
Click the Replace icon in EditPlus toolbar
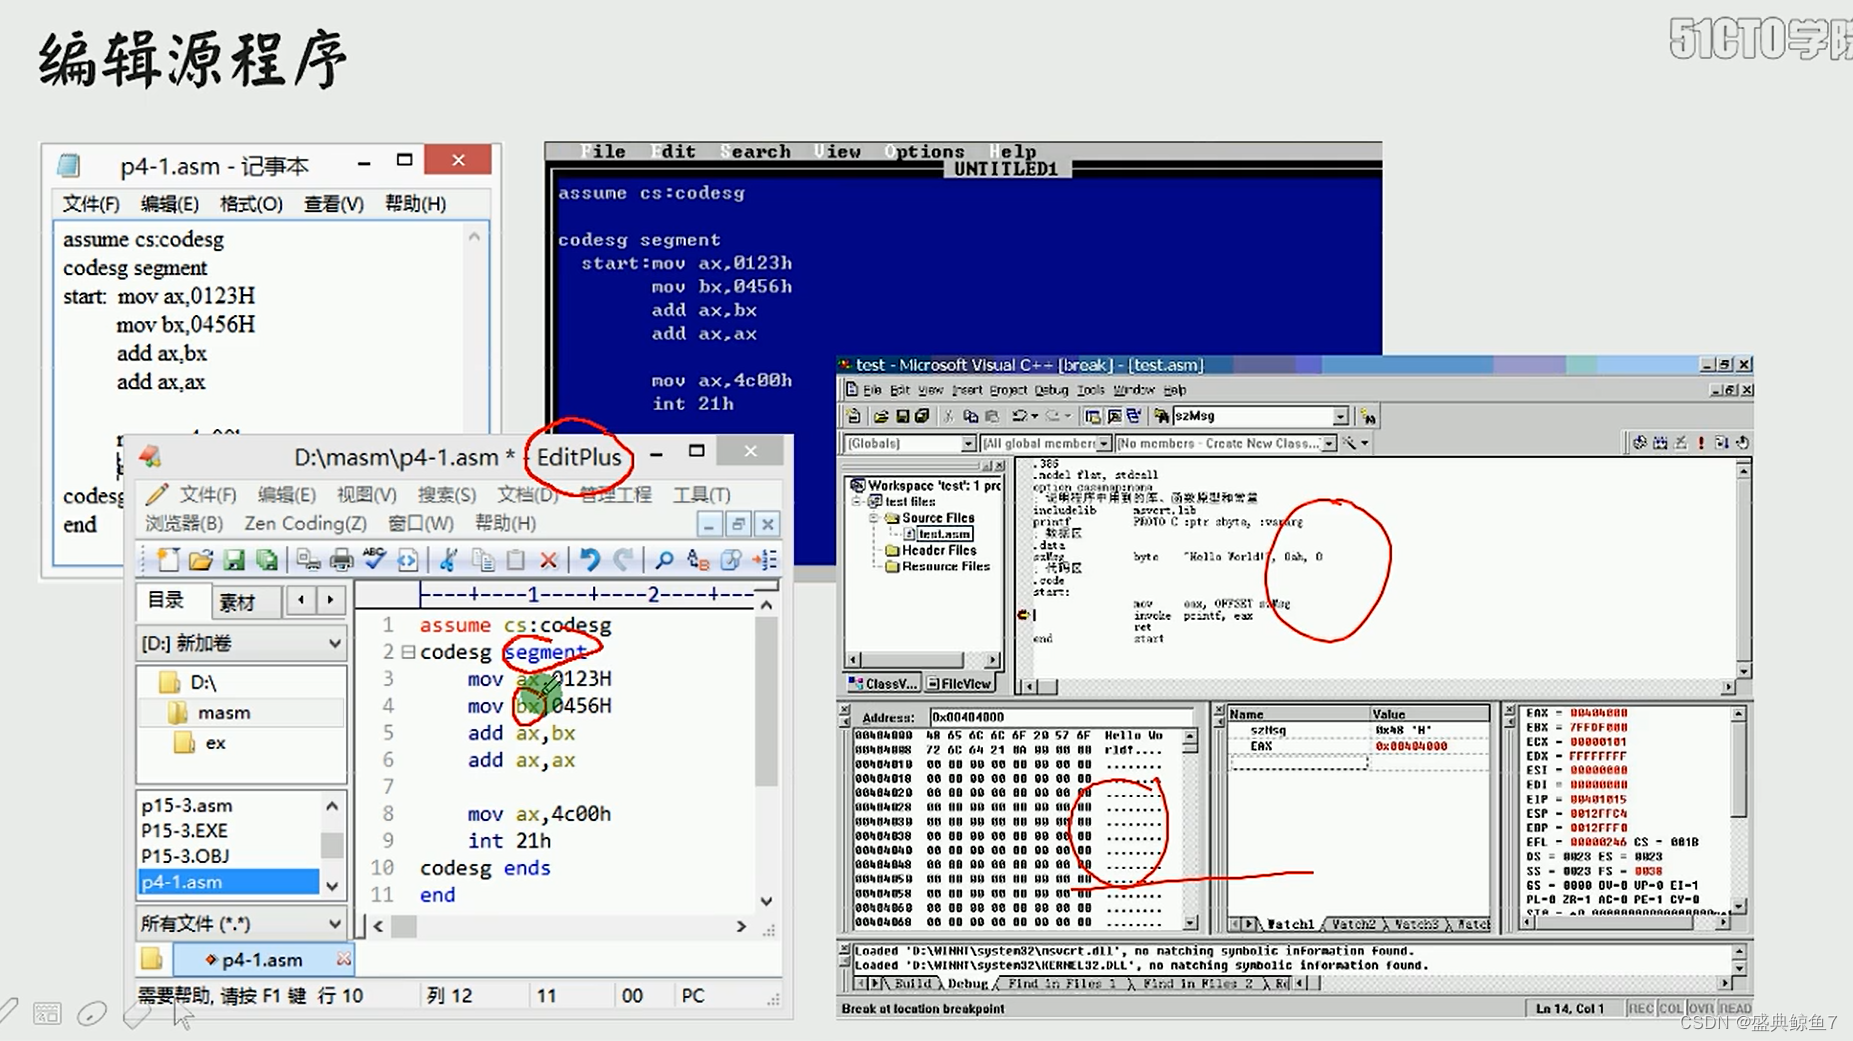tap(698, 560)
